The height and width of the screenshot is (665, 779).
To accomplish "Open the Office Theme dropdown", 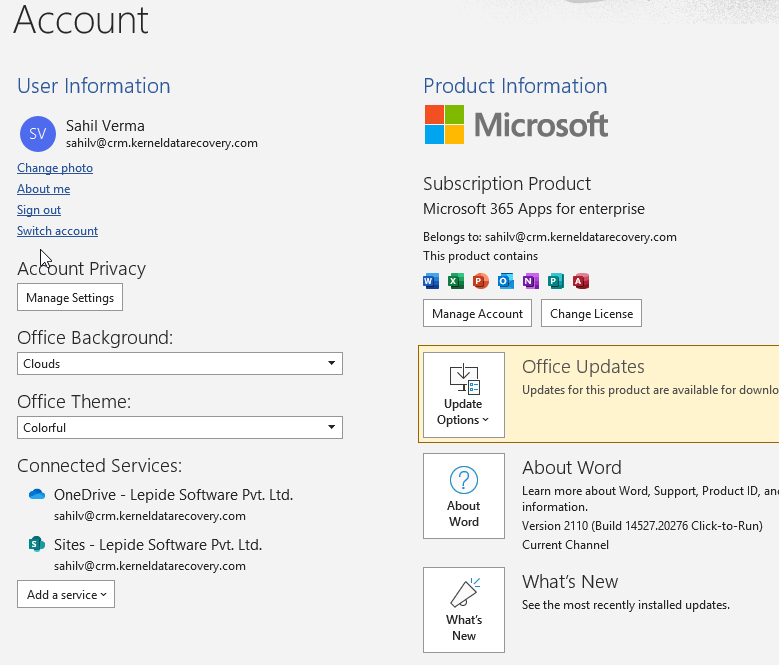I will [x=180, y=428].
